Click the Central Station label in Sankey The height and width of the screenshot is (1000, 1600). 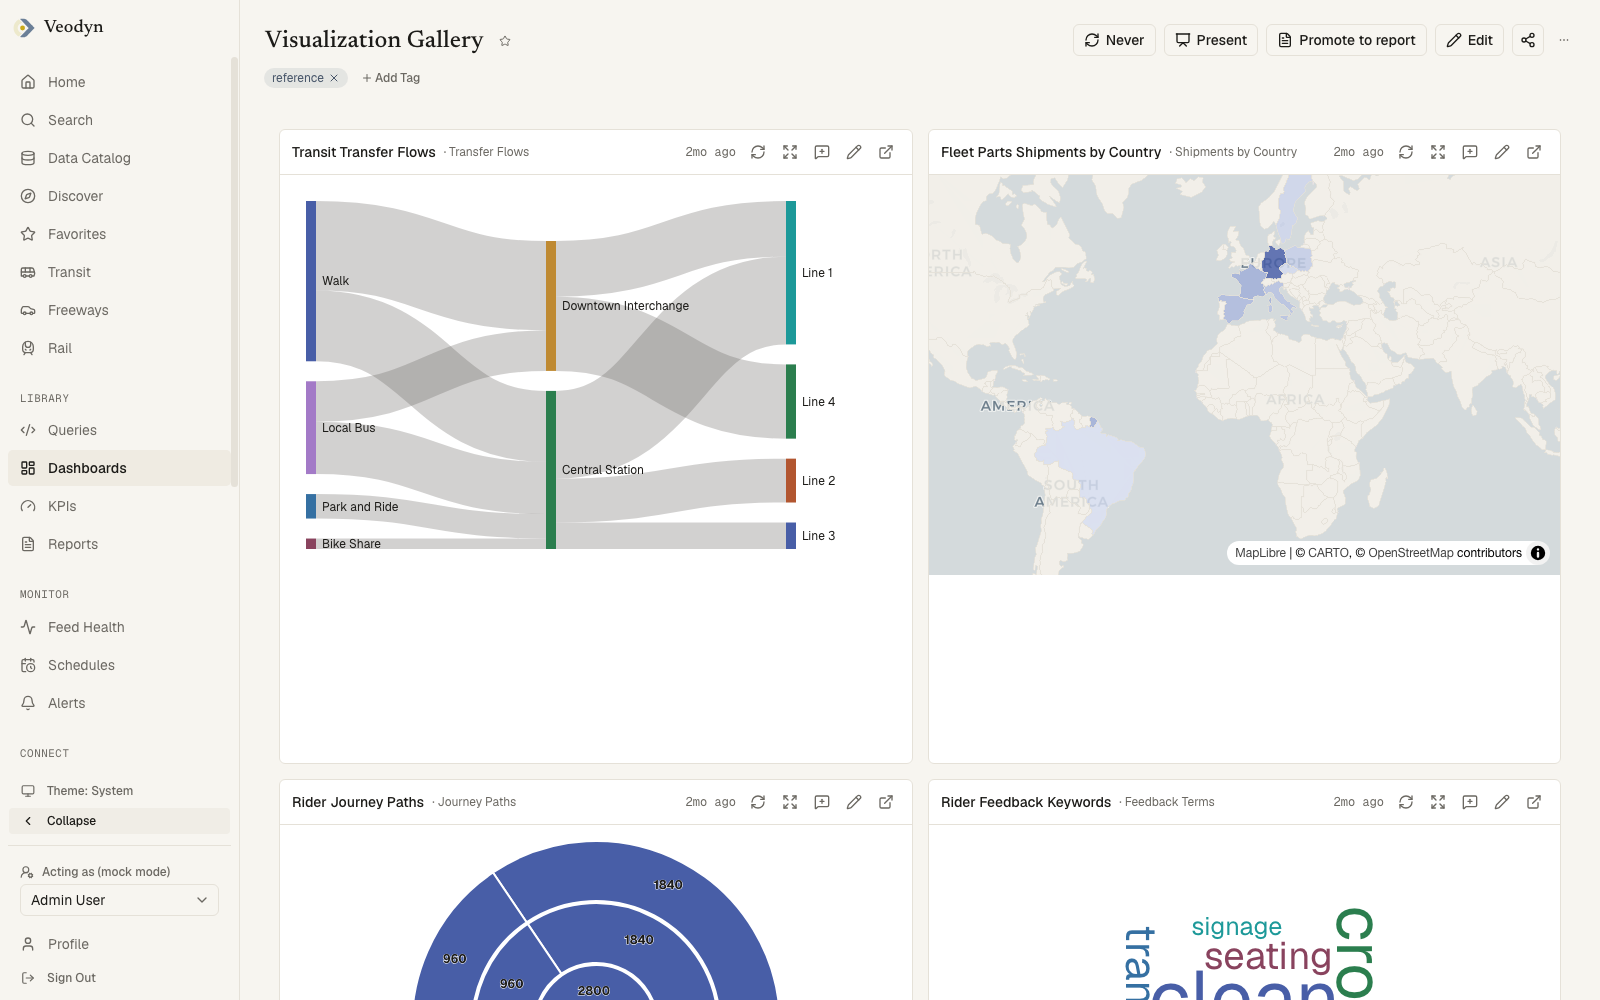(x=603, y=470)
